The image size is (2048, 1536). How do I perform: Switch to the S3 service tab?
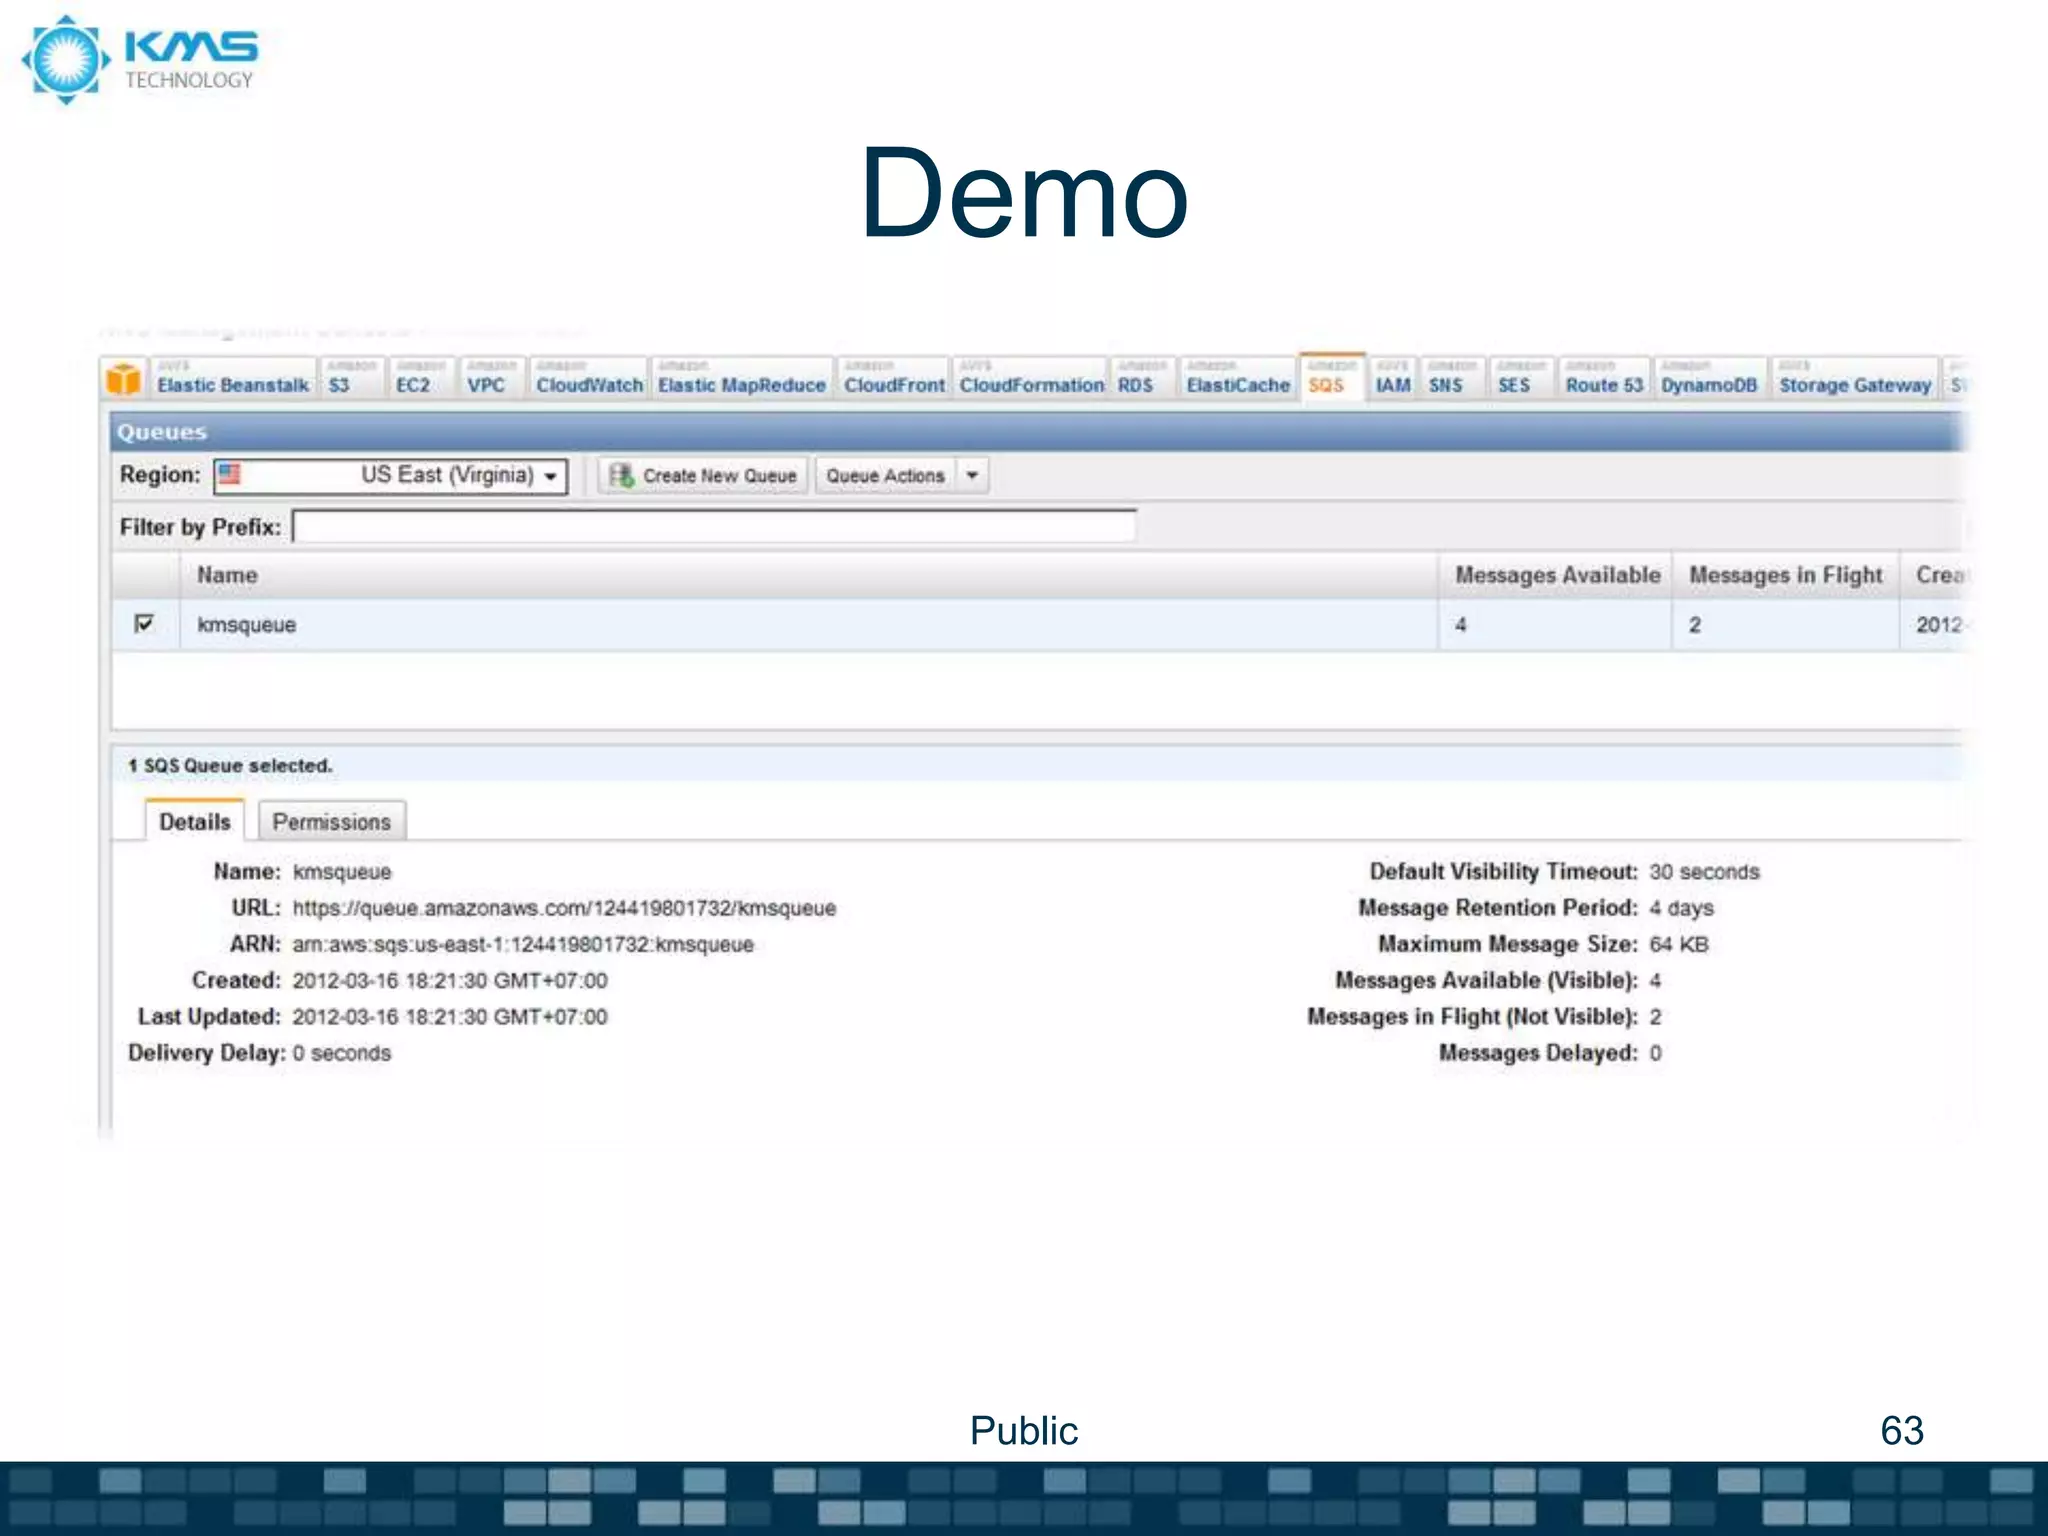coord(352,380)
